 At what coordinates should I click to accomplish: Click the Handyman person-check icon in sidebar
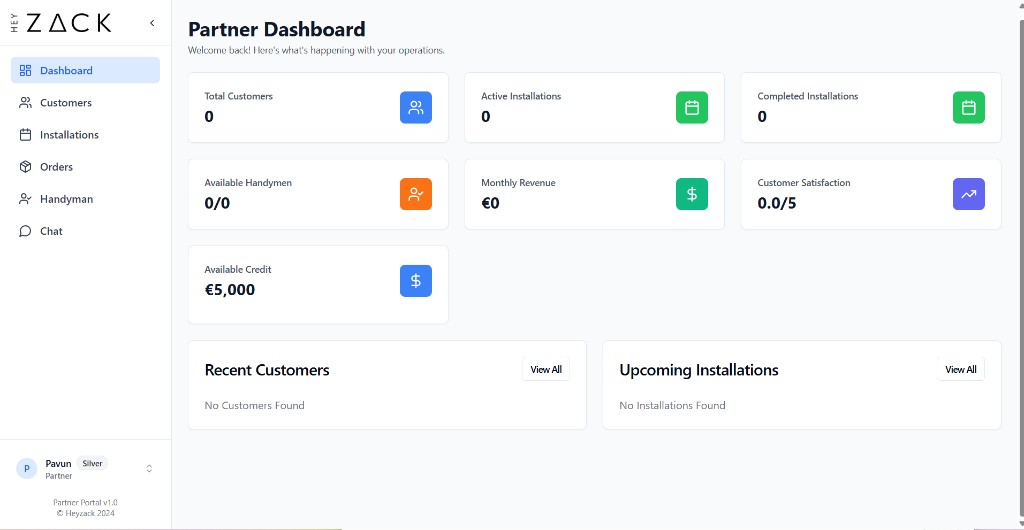coord(25,199)
